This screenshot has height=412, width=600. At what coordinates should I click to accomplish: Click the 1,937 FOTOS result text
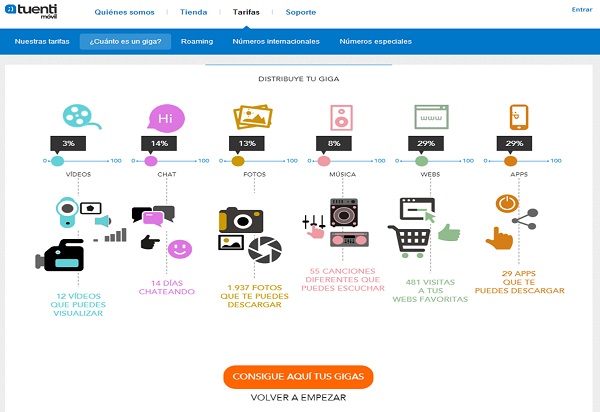[x=254, y=296]
